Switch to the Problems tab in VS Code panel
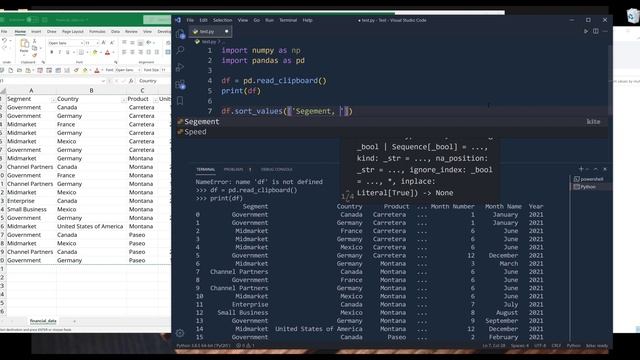 coord(233,169)
